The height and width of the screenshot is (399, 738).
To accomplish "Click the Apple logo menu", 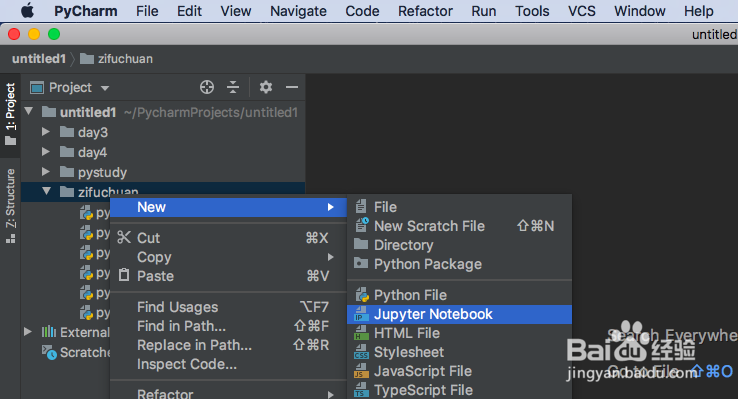I will [27, 10].
